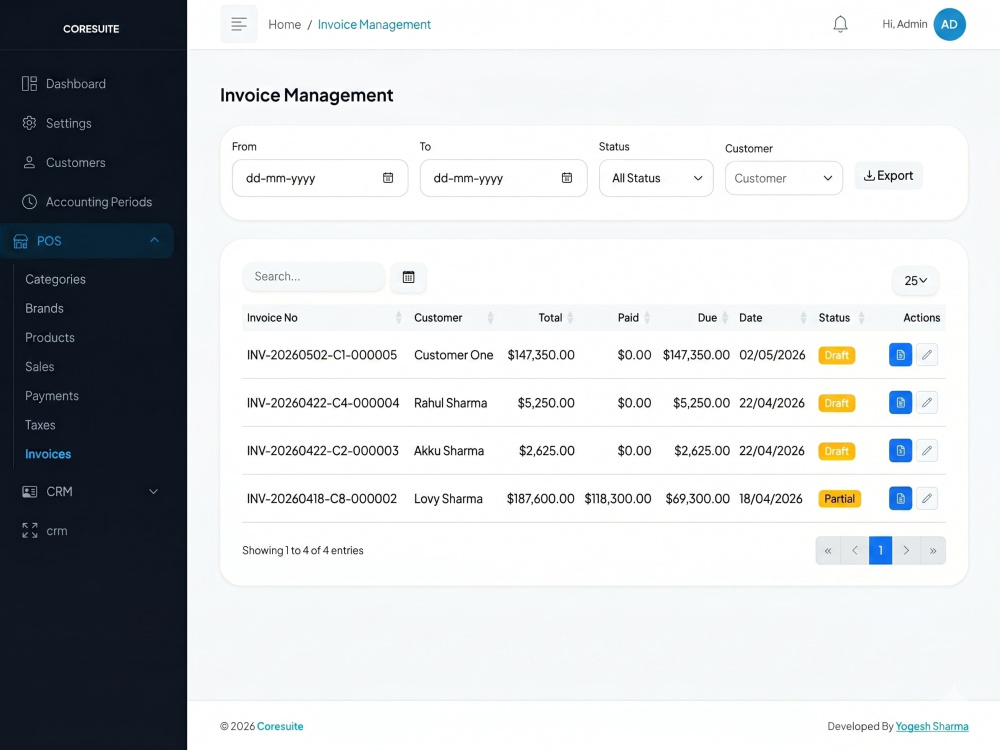Go to Categories under POS
This screenshot has height=750, width=1000.
(55, 279)
